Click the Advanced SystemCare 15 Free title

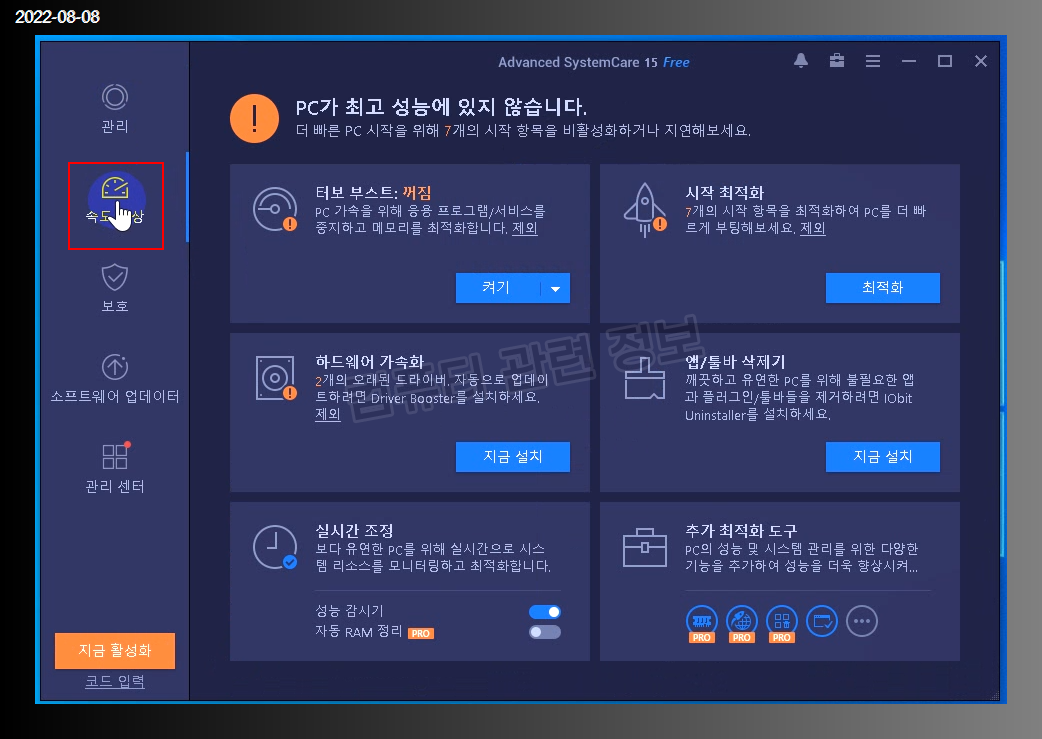[x=593, y=62]
